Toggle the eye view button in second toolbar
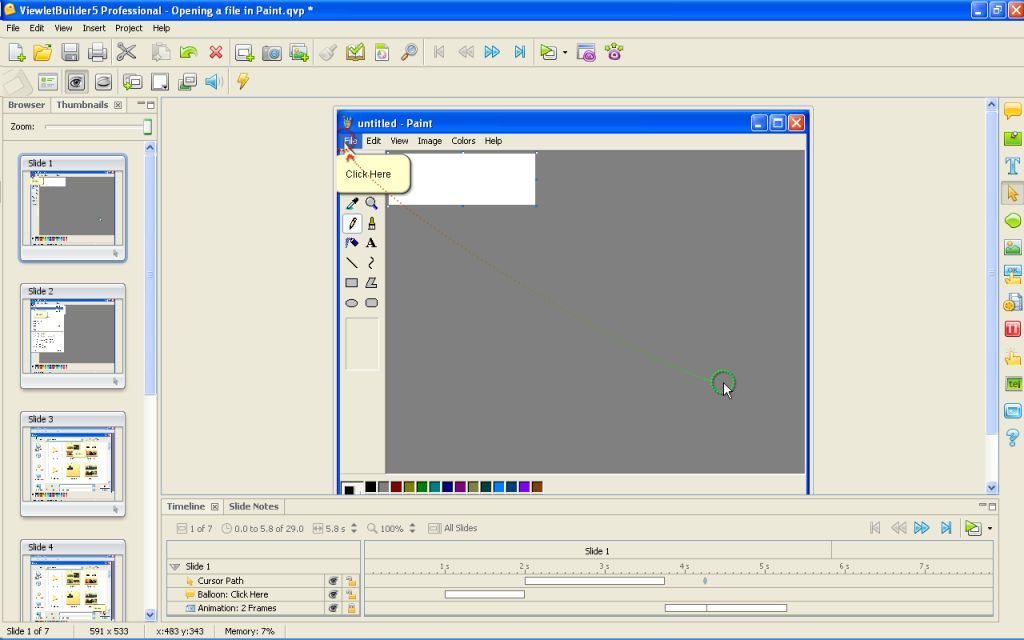Image resolution: width=1024 pixels, height=640 pixels. pos(76,82)
